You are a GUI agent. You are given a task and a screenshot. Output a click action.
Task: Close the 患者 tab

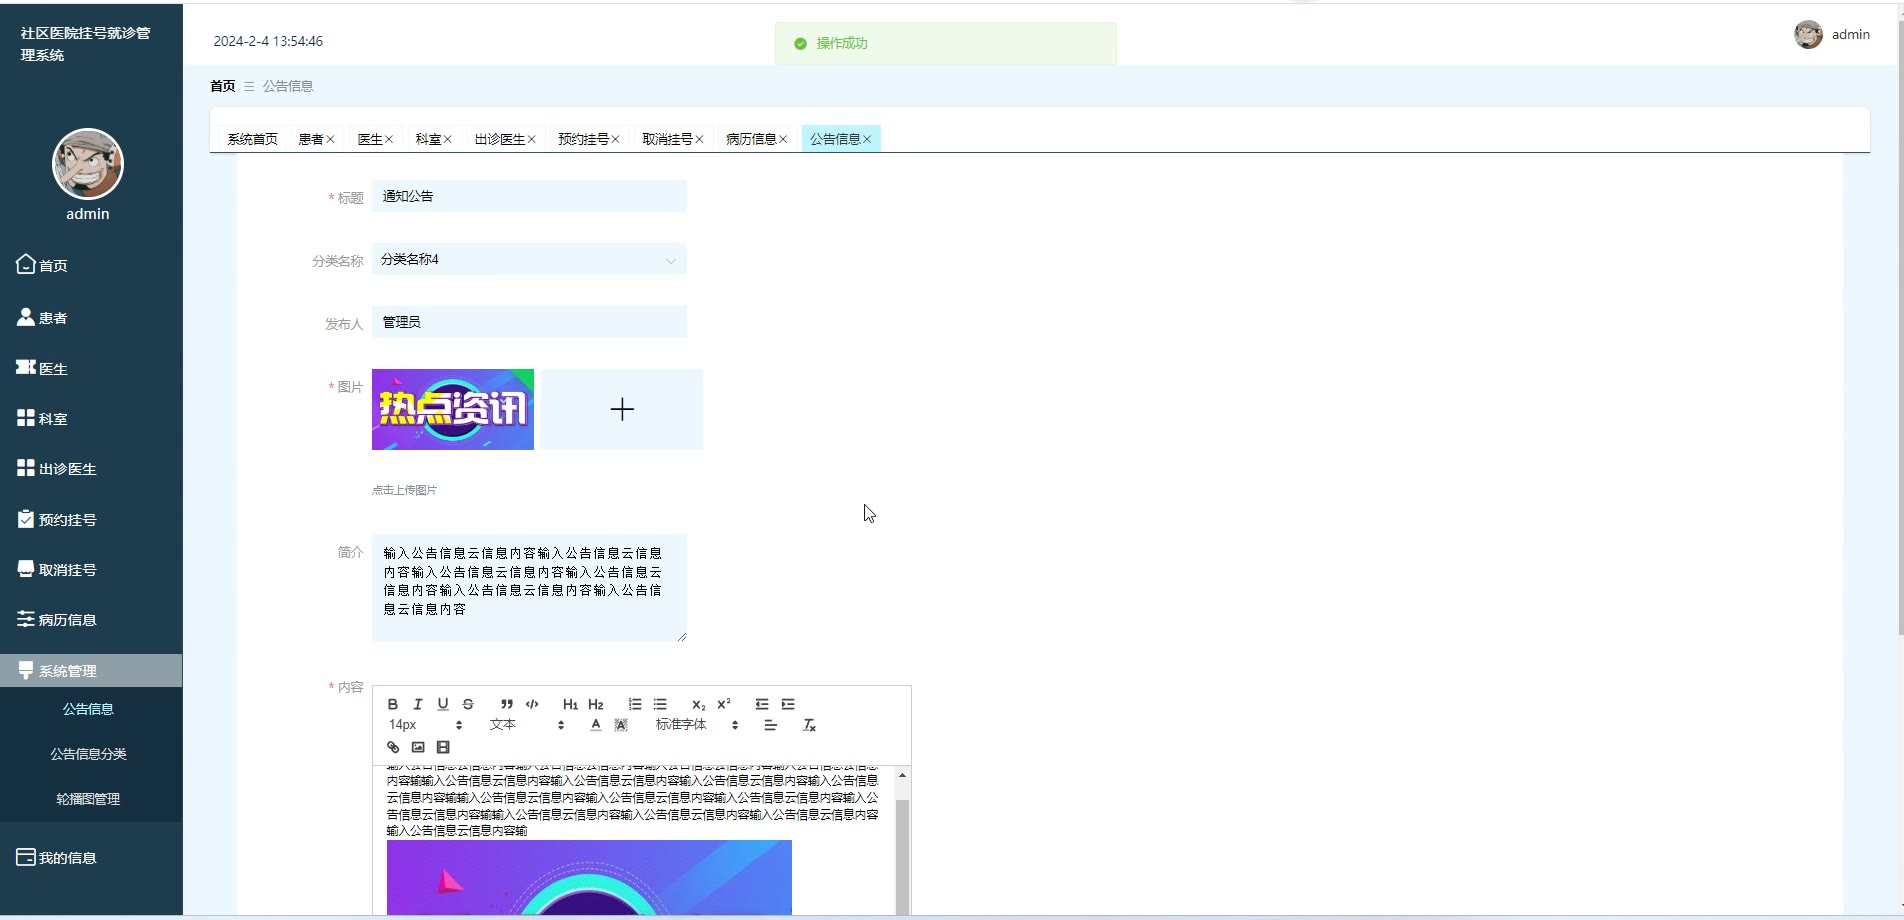pos(331,139)
